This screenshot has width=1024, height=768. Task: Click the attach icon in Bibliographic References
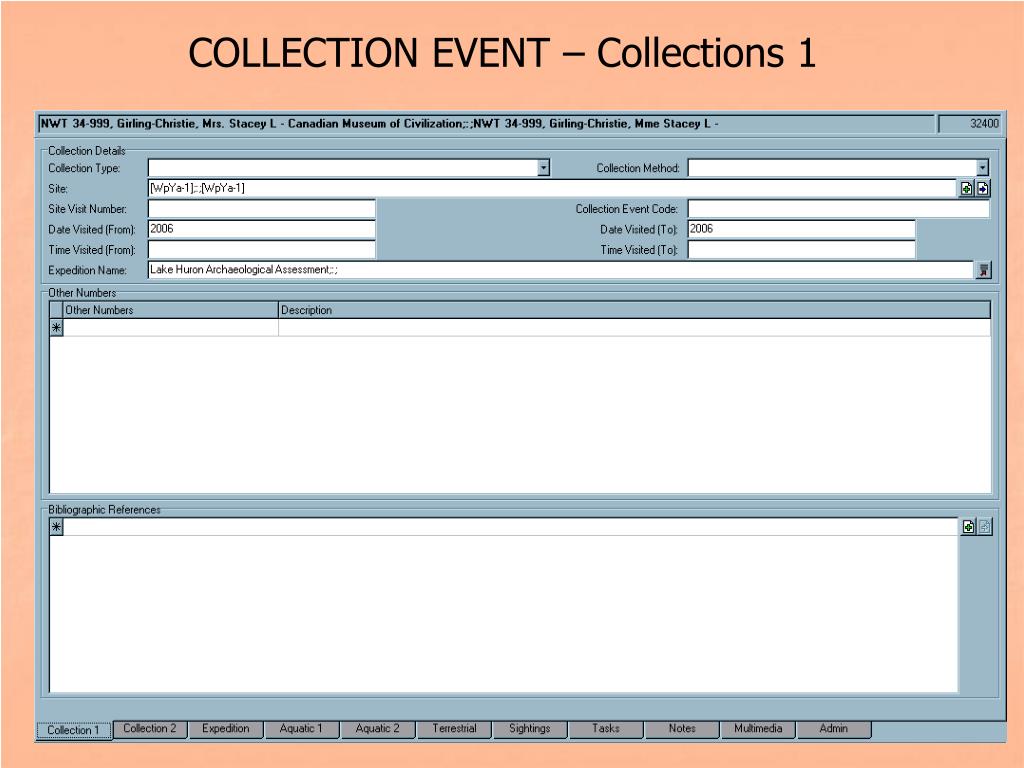coord(968,526)
